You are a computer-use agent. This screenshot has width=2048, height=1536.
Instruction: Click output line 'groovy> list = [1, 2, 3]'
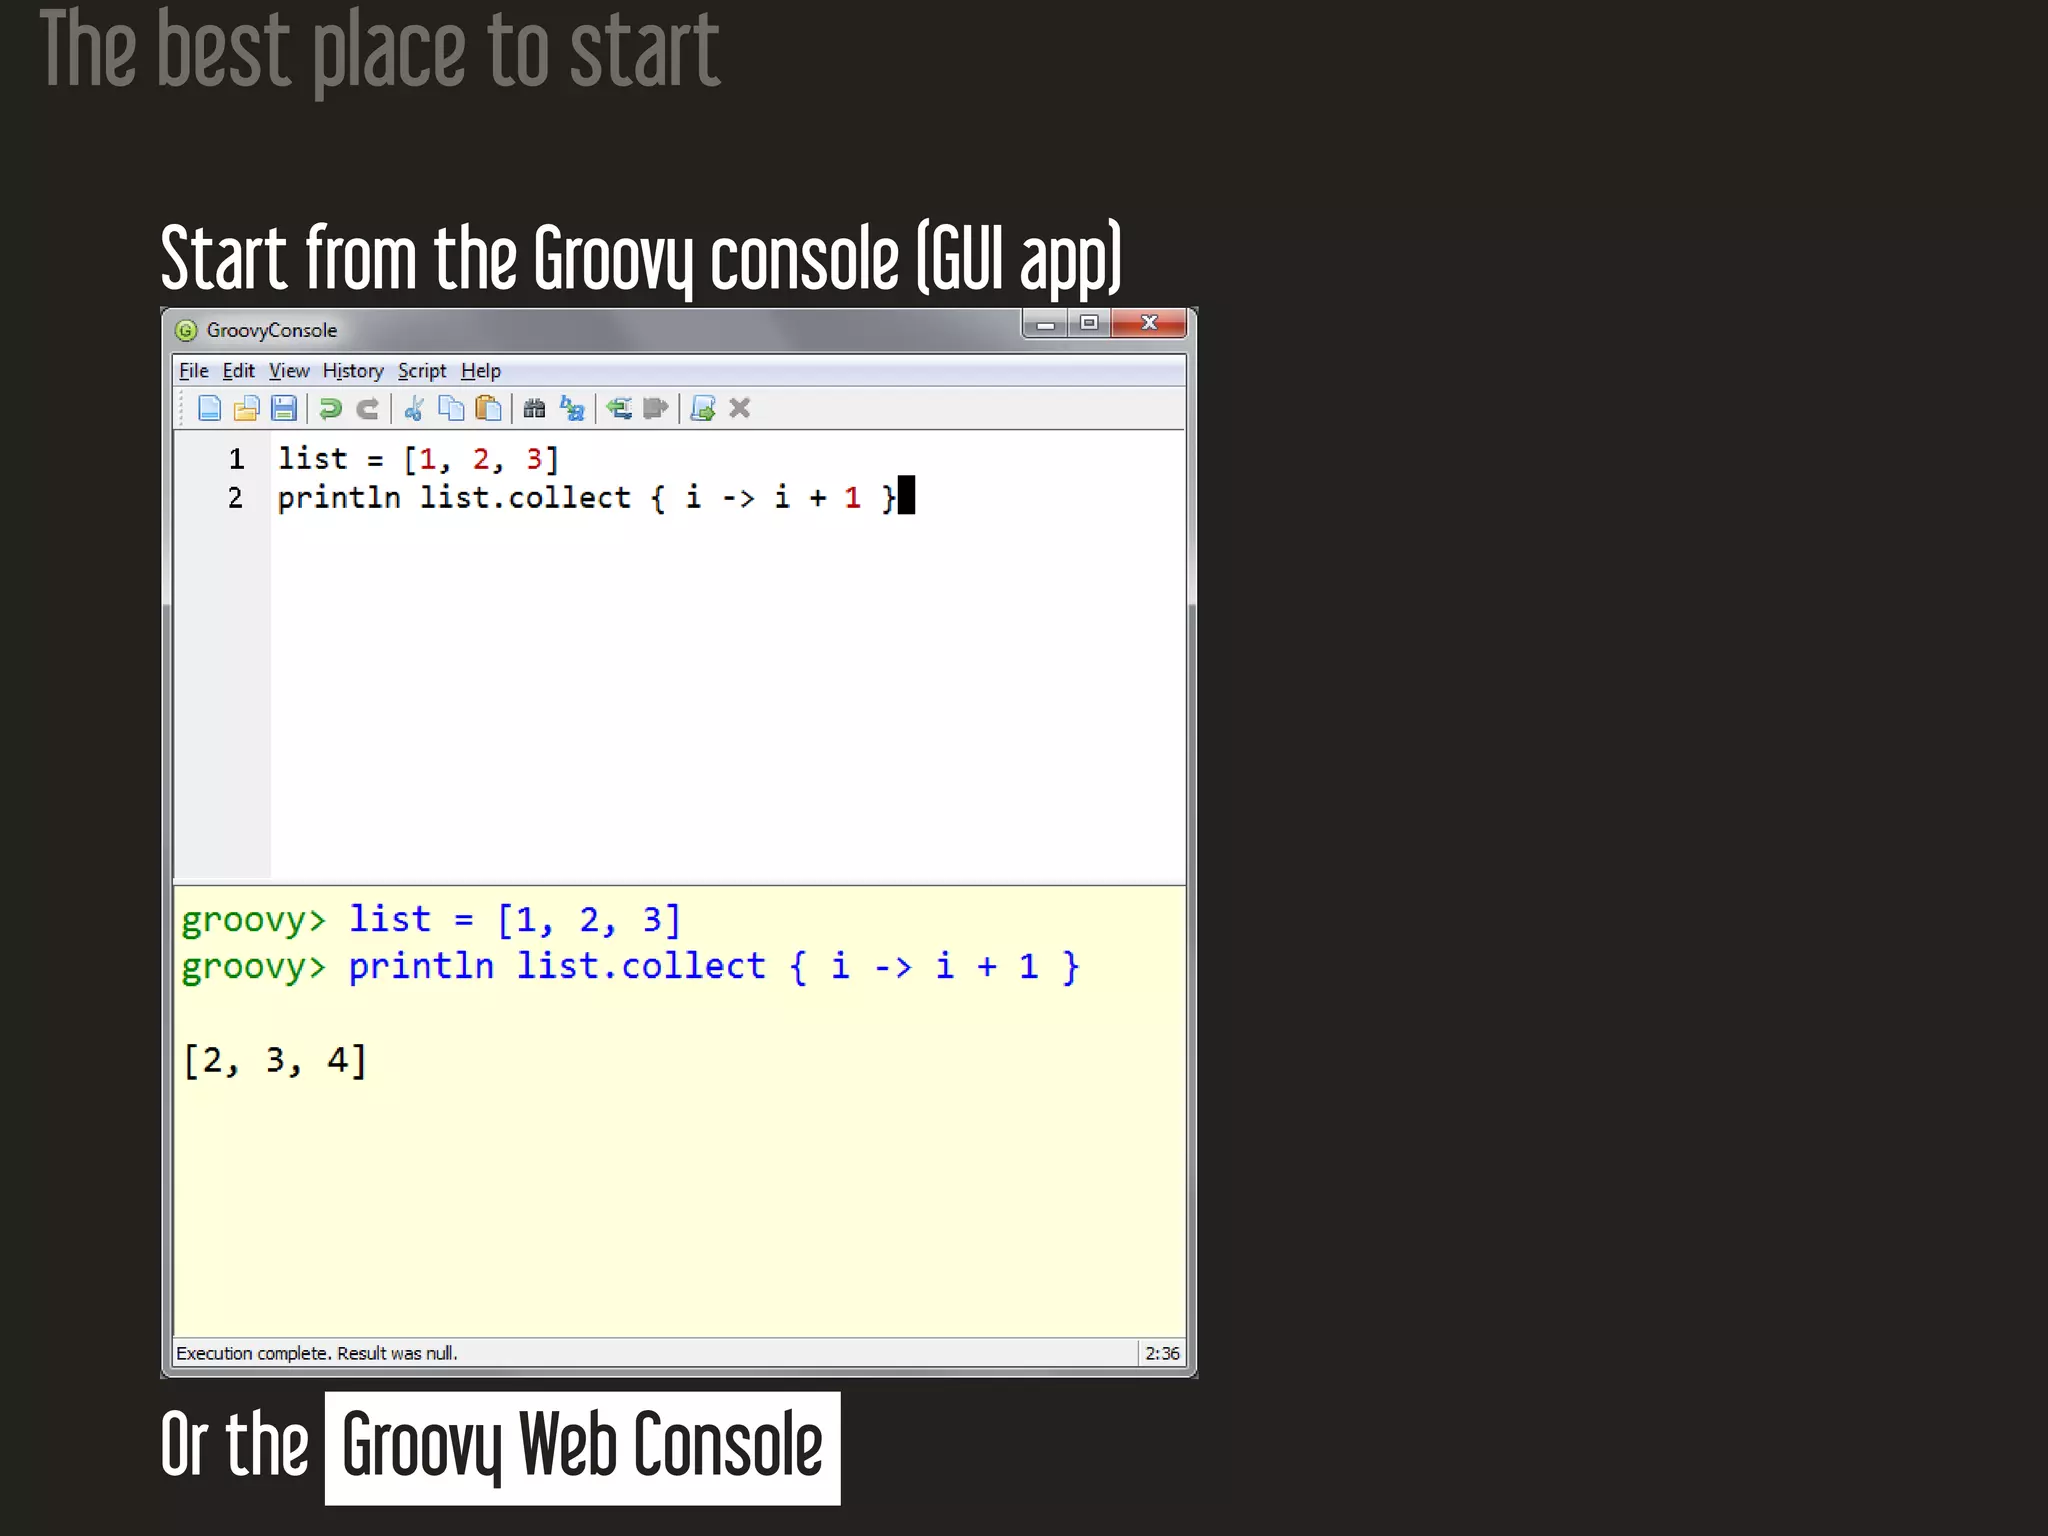coord(431,919)
